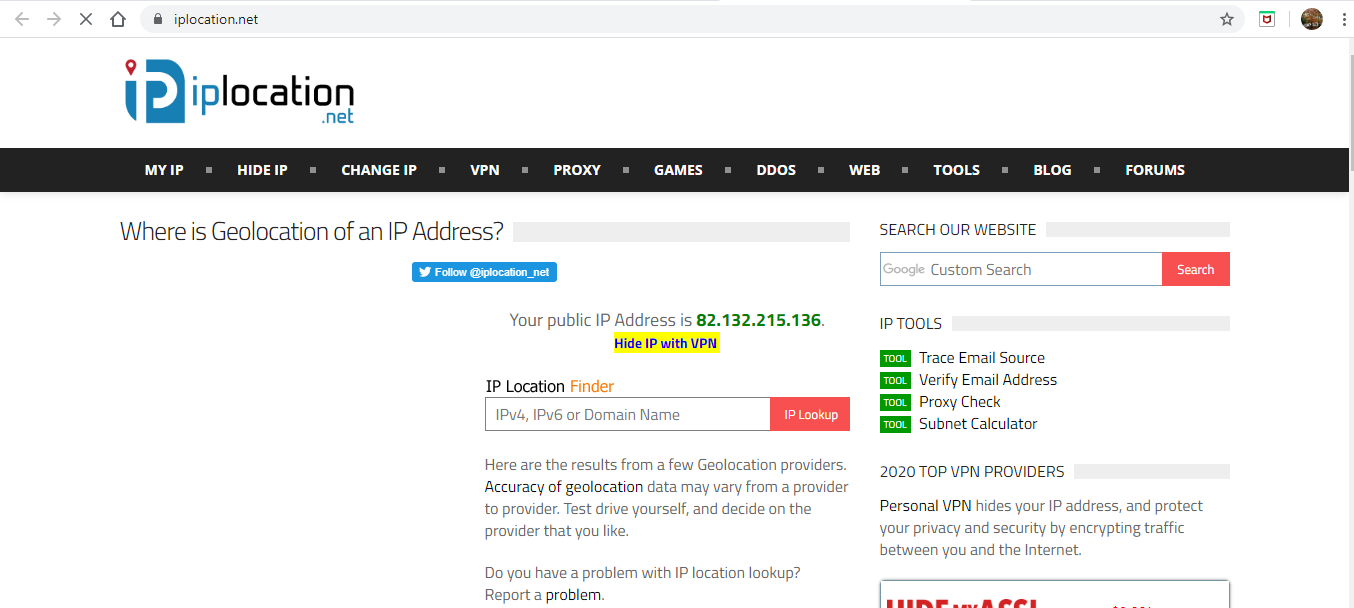The image size is (1354, 608).
Task: View site security lock info
Action: pos(157,19)
